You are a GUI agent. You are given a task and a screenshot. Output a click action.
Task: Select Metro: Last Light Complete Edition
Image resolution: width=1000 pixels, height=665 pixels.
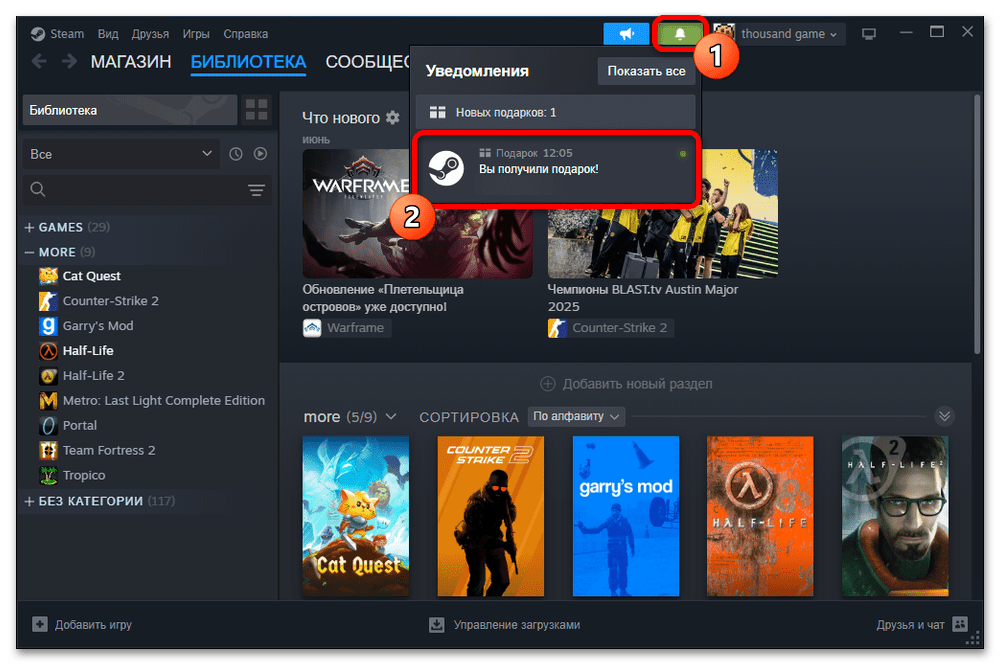coord(164,400)
